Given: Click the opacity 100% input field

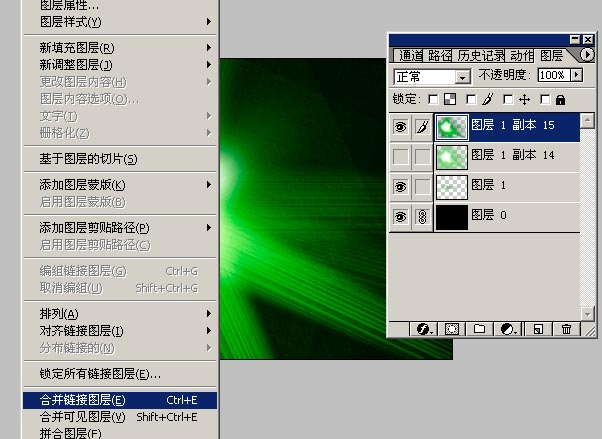Looking at the screenshot, I should 554,75.
